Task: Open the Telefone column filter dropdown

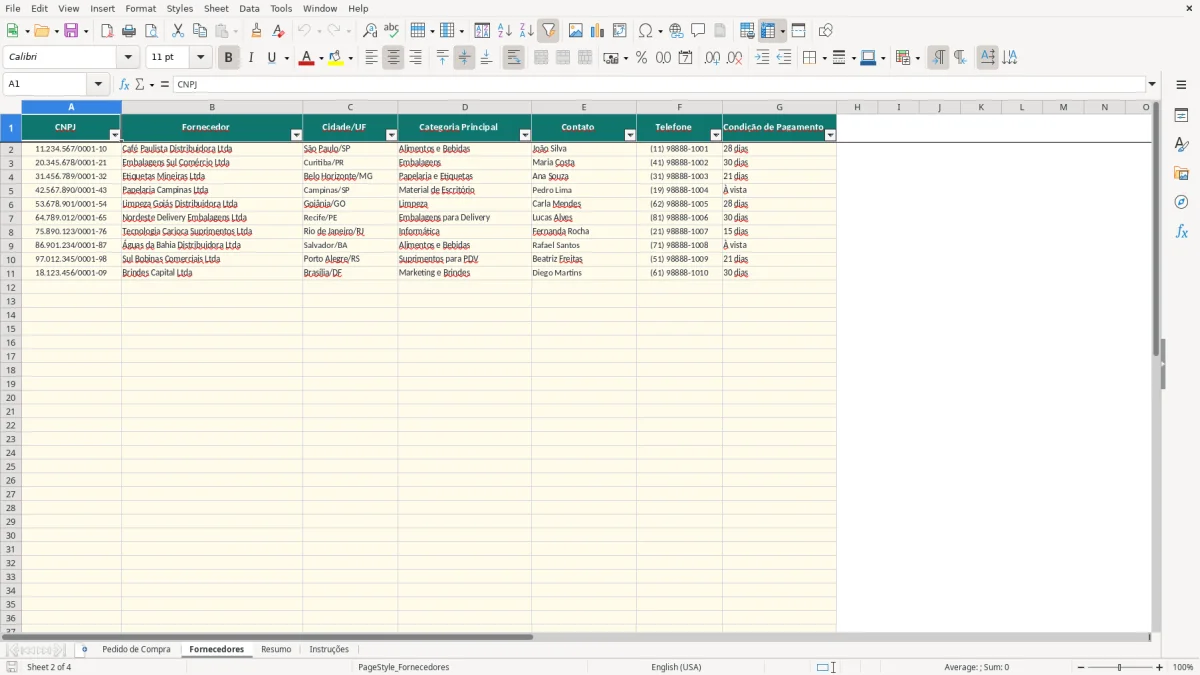Action: pos(716,135)
